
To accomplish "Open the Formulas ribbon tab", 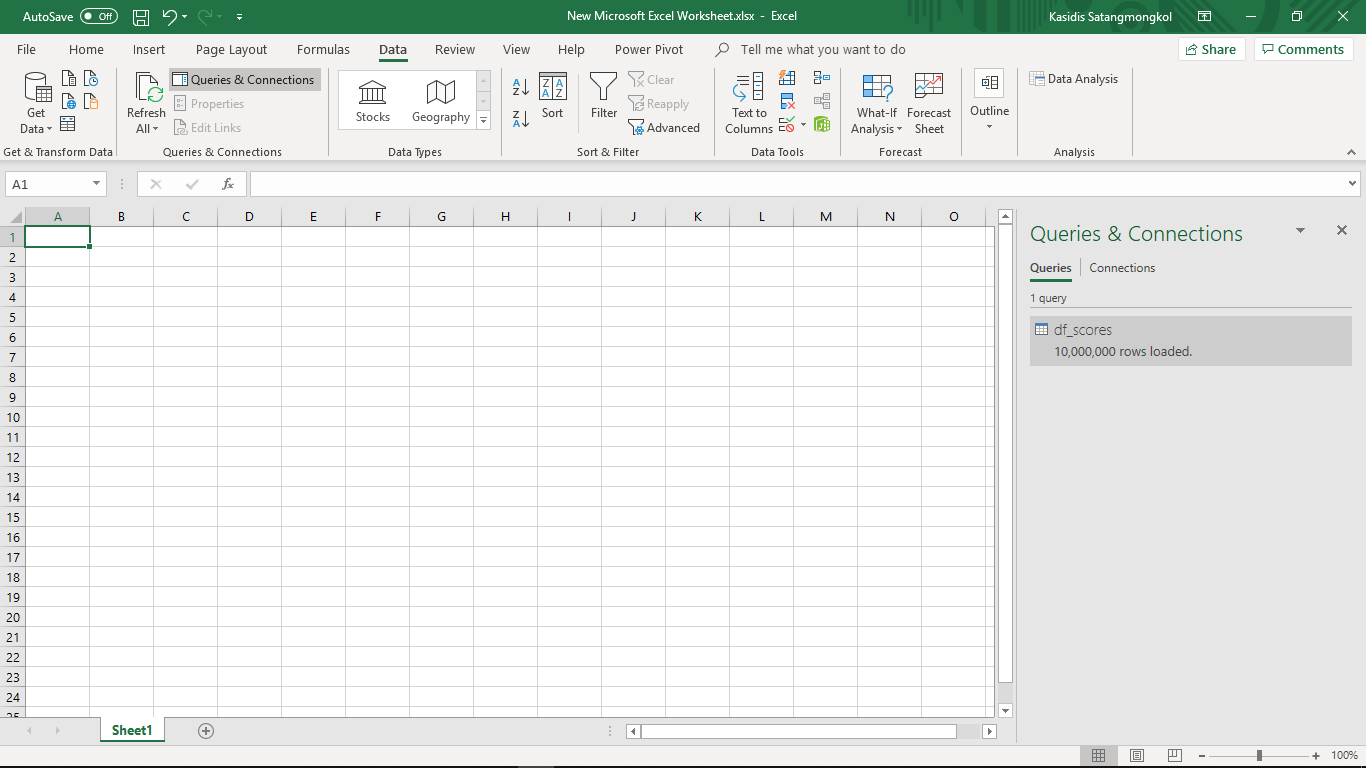I will tap(323, 49).
